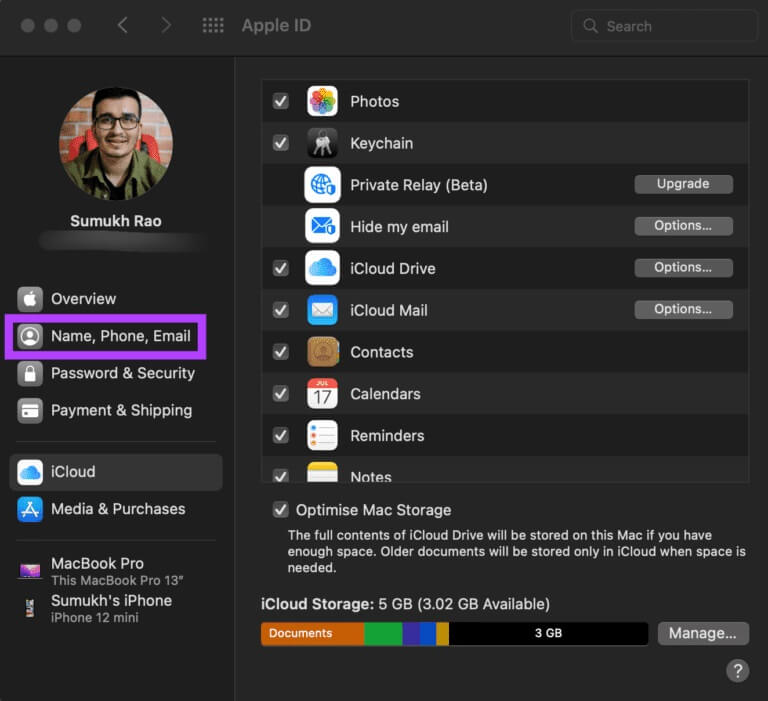Image resolution: width=768 pixels, height=701 pixels.
Task: Click the orange Documents storage segment
Action: coord(312,633)
